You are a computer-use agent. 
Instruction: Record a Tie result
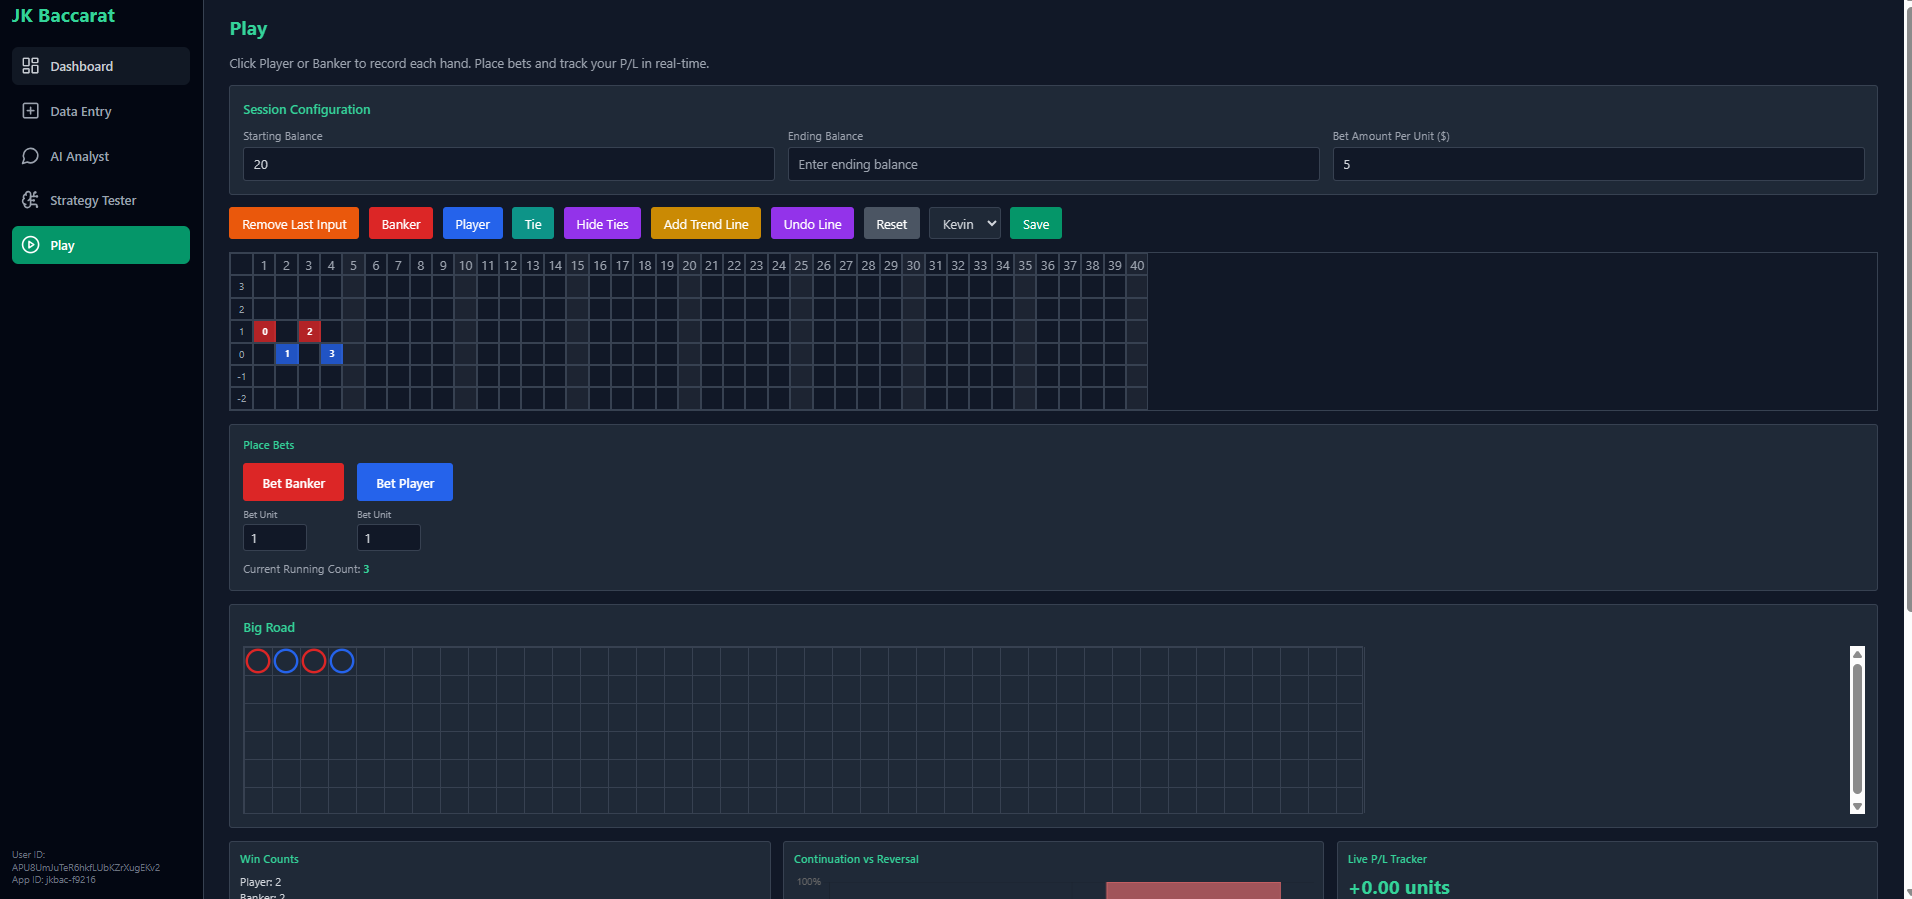point(533,224)
